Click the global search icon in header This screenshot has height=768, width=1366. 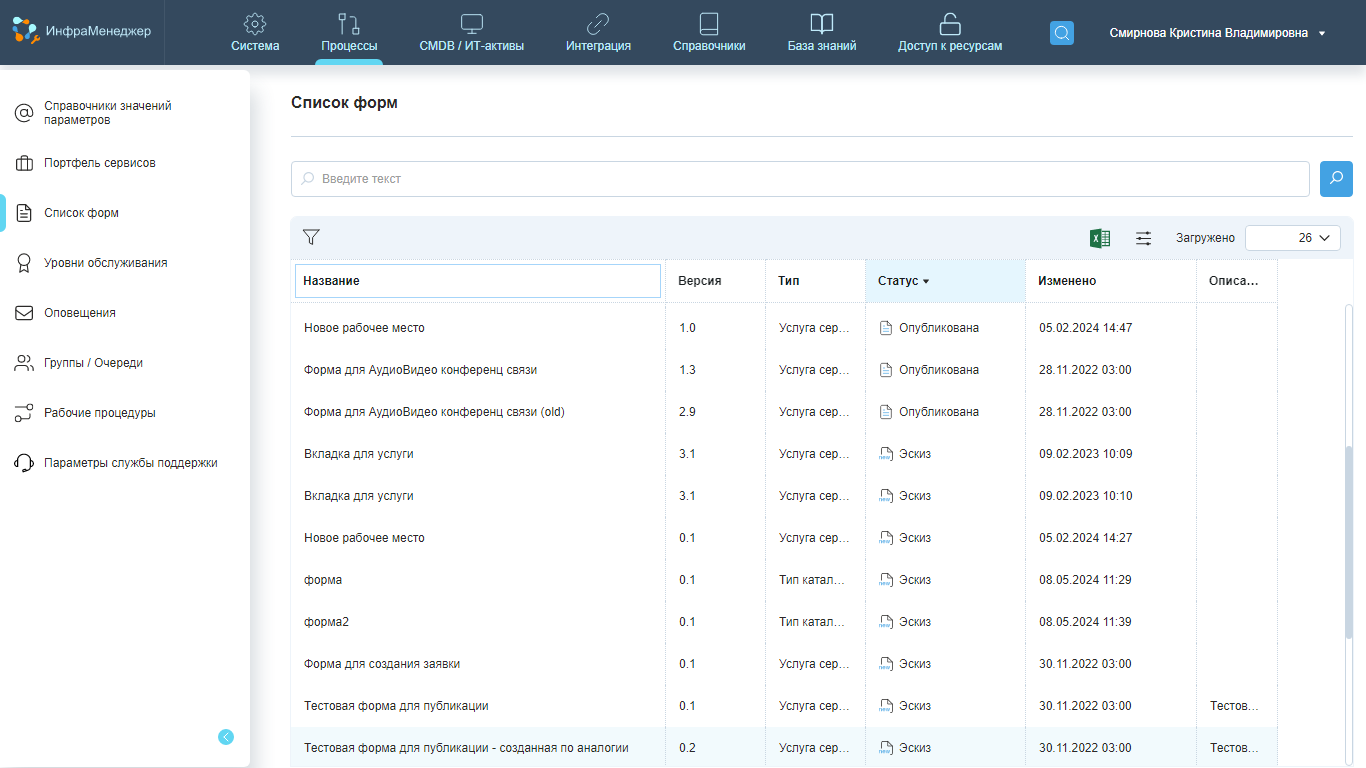[x=1062, y=33]
